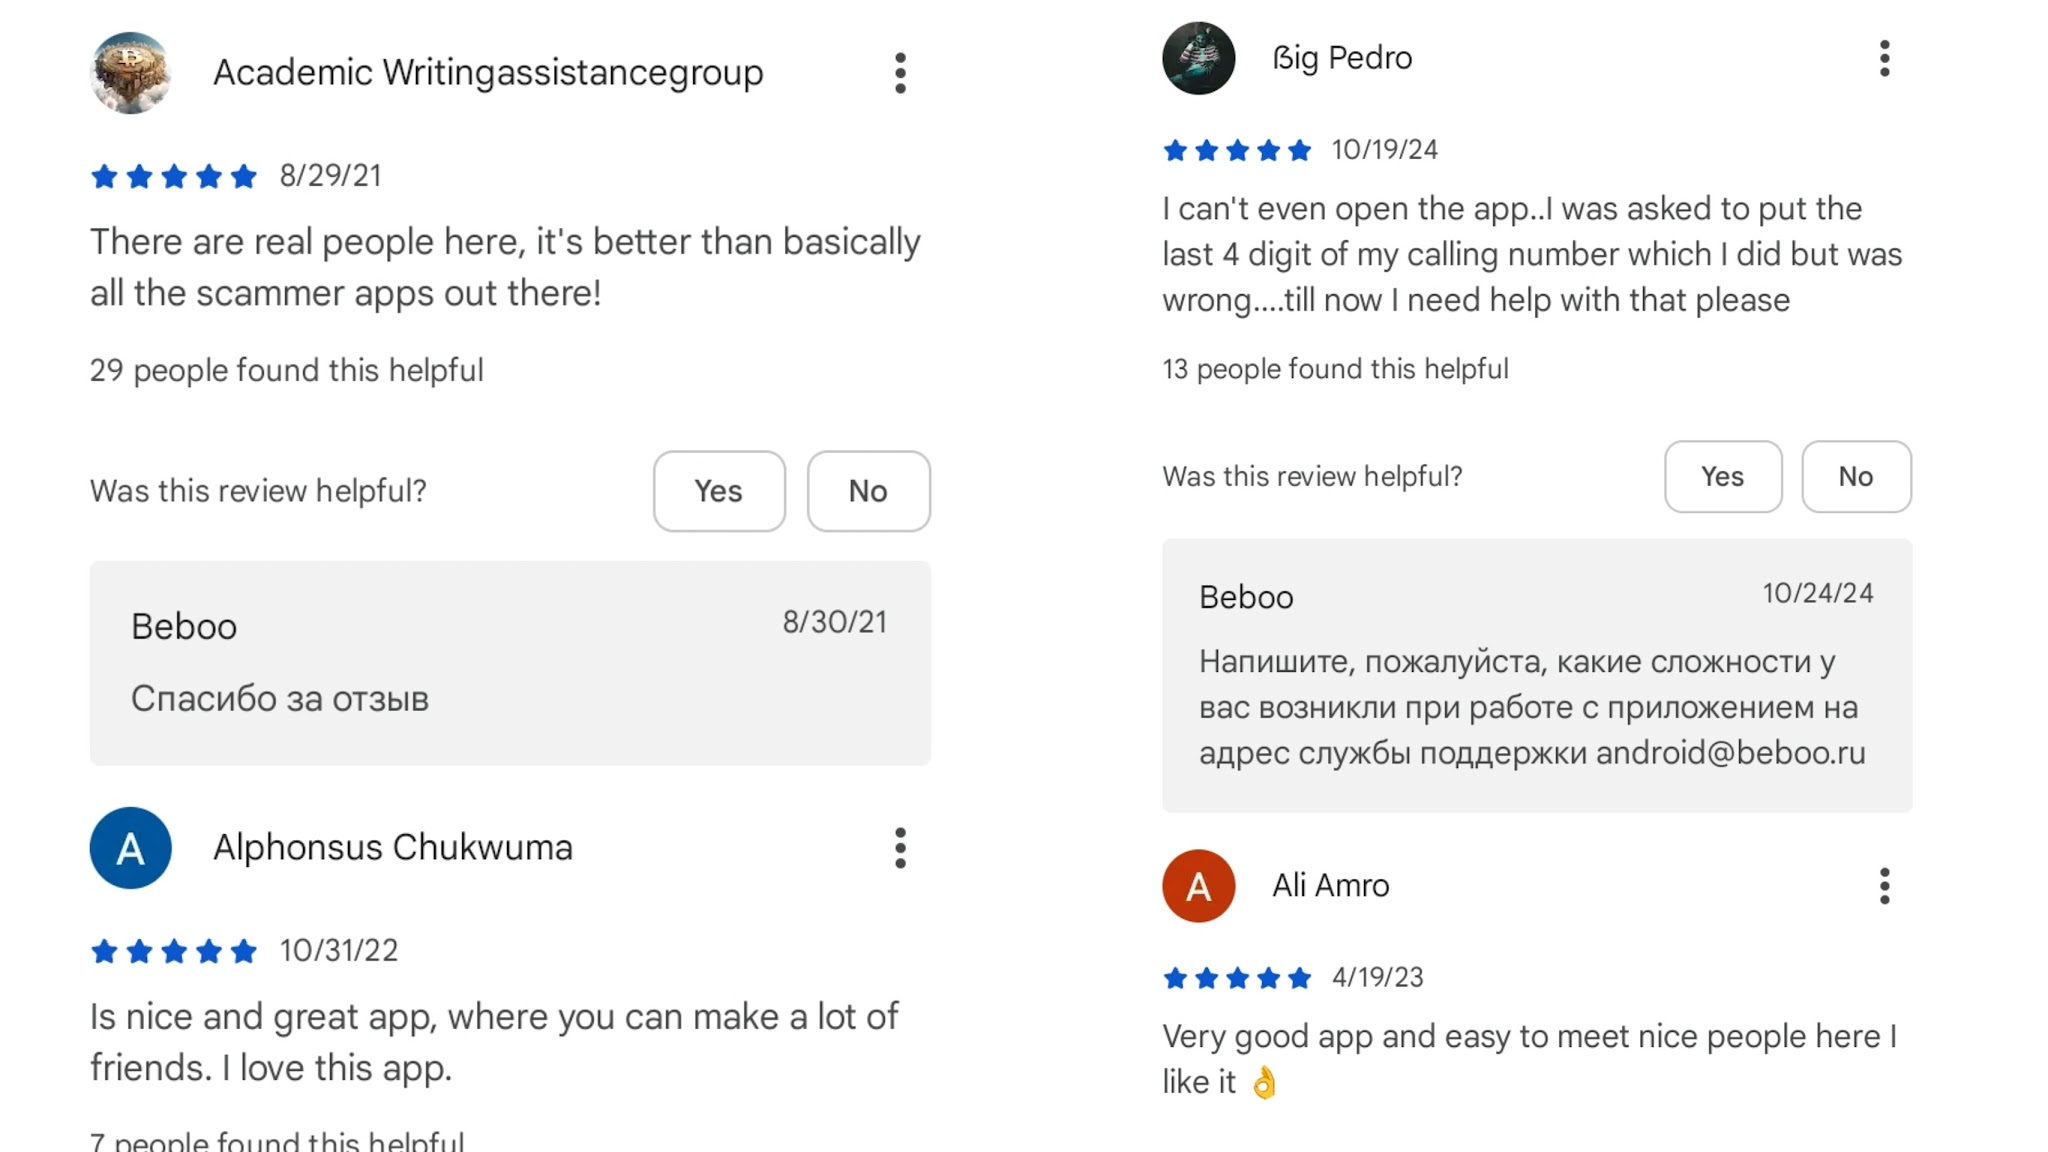Click Beboo developer name in 8/30/21 reply

[x=184, y=627]
